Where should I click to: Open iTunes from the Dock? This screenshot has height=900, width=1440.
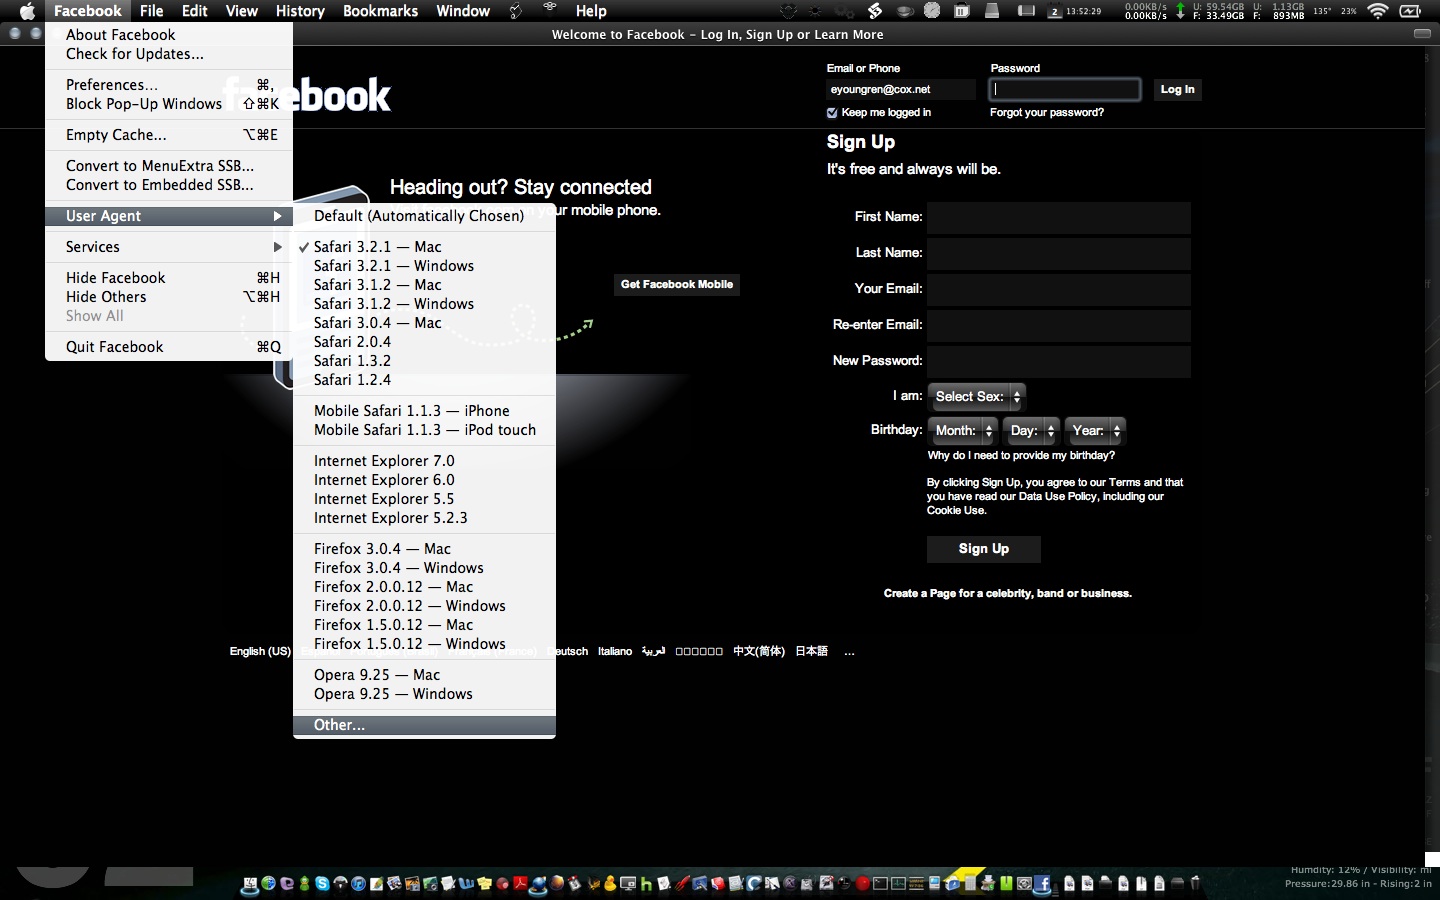pyautogui.click(x=358, y=884)
